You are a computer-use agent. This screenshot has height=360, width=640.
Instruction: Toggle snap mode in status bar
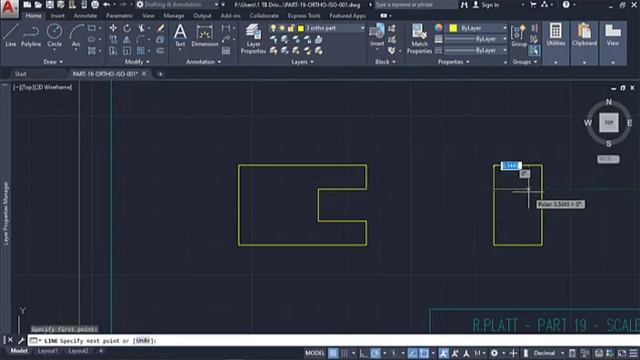click(x=344, y=353)
